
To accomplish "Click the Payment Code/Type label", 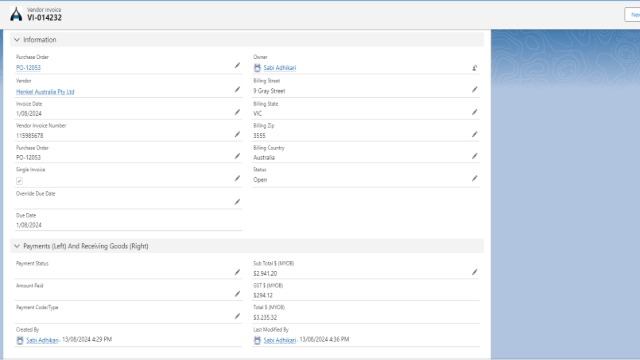I will click(x=37, y=307).
